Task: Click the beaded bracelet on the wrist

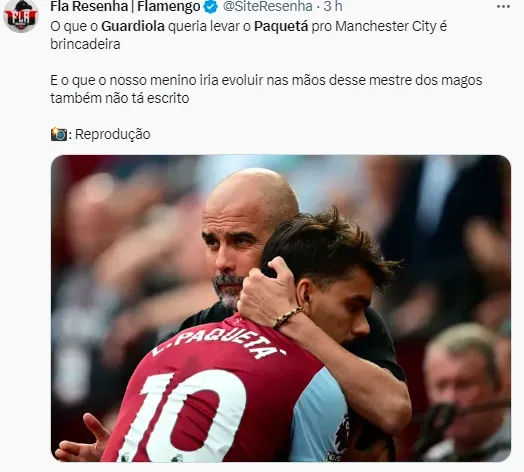Action: point(287,317)
